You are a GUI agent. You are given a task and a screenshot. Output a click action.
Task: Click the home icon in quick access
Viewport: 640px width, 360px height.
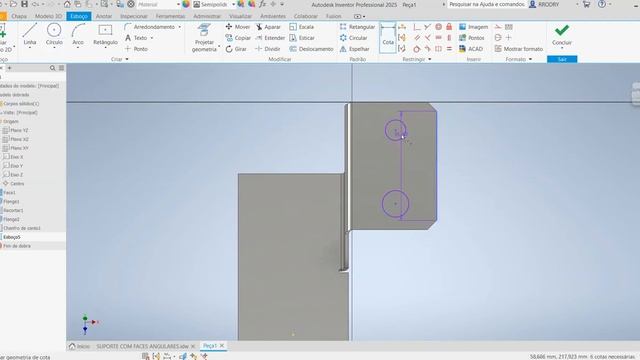[x=67, y=4]
